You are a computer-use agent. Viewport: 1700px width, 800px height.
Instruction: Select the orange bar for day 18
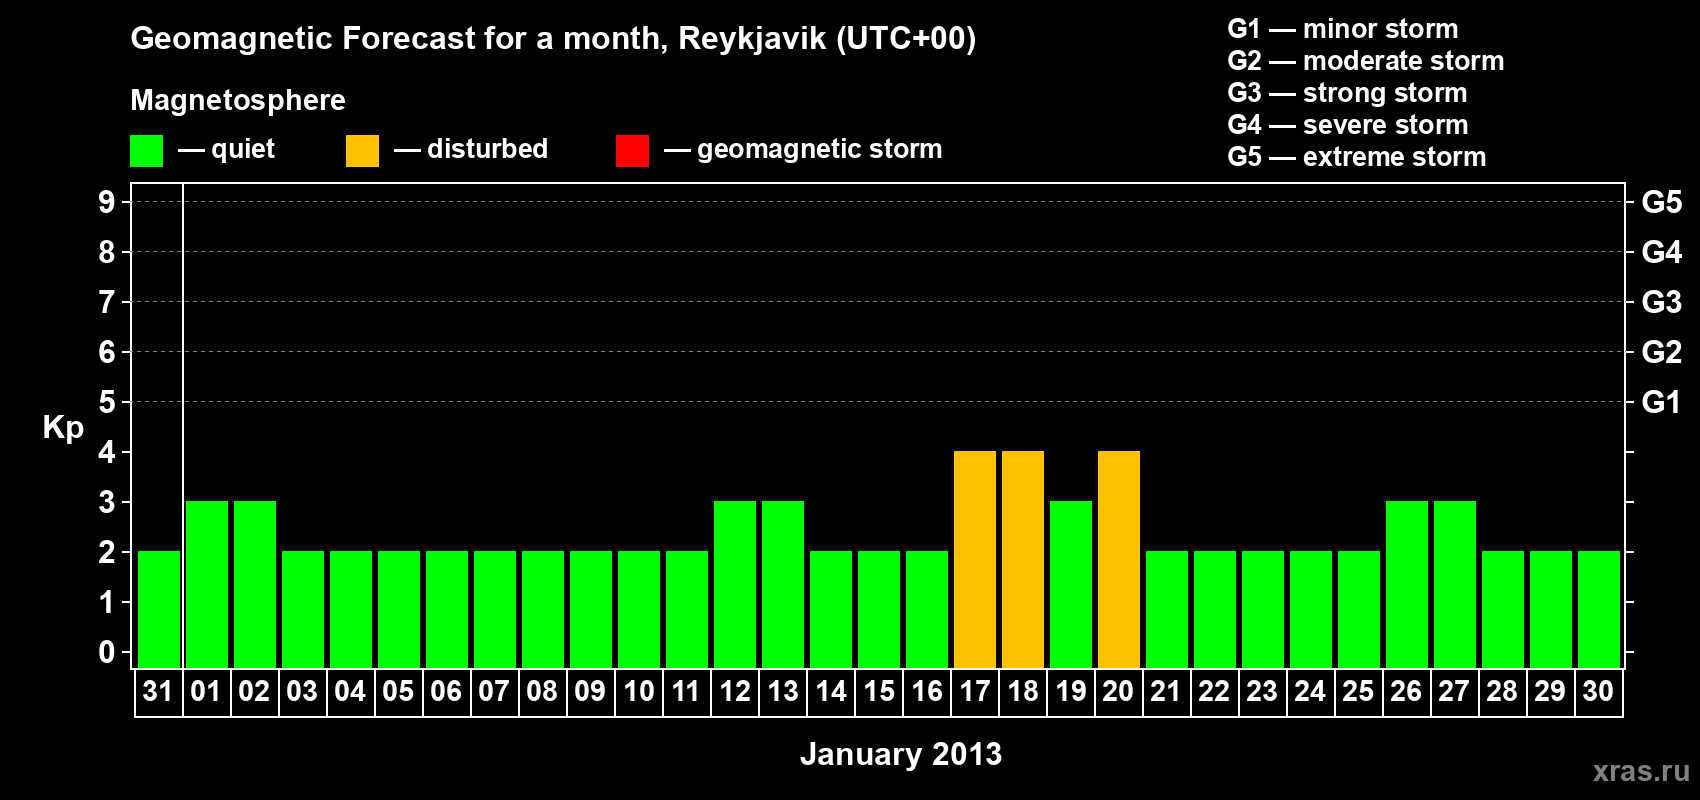pyautogui.click(x=1023, y=559)
